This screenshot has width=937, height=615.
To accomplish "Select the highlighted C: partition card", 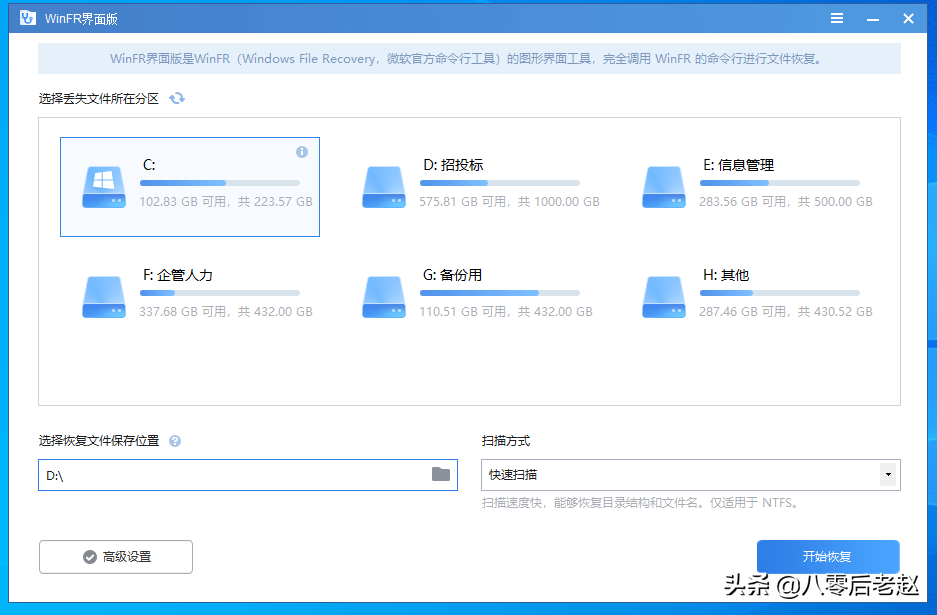I will tap(190, 187).
